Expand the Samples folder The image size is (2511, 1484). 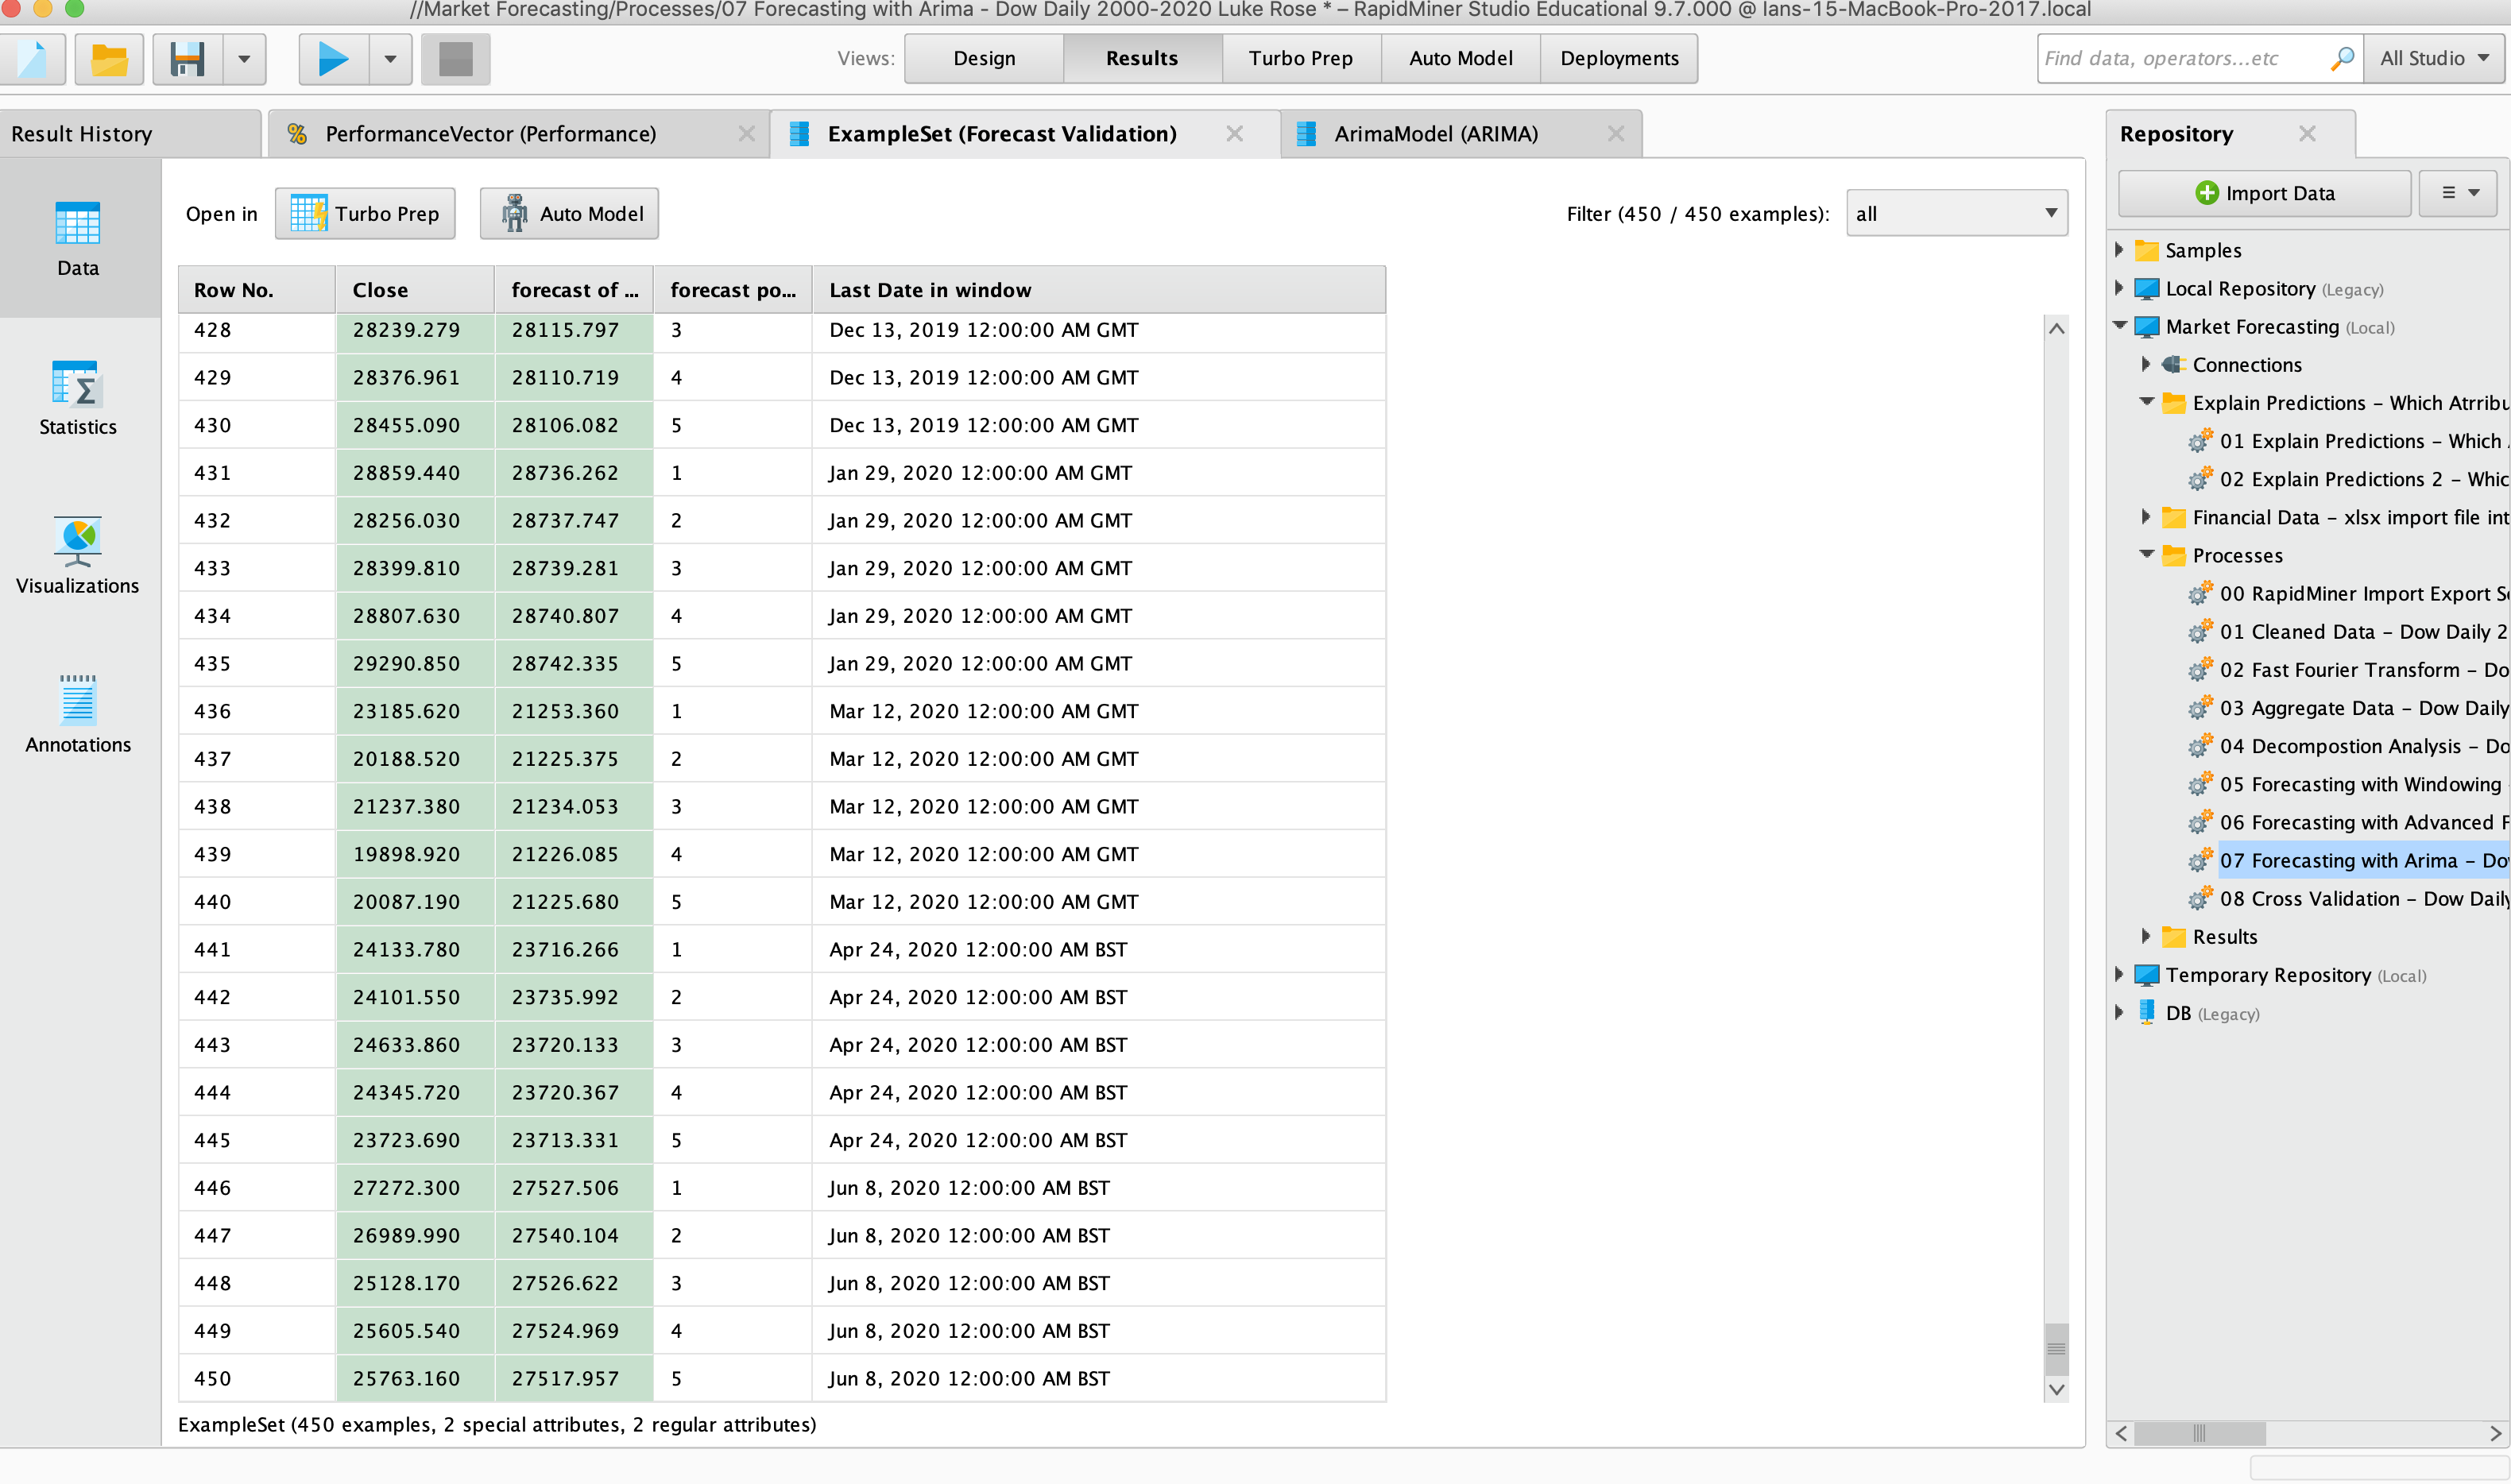(x=2119, y=250)
